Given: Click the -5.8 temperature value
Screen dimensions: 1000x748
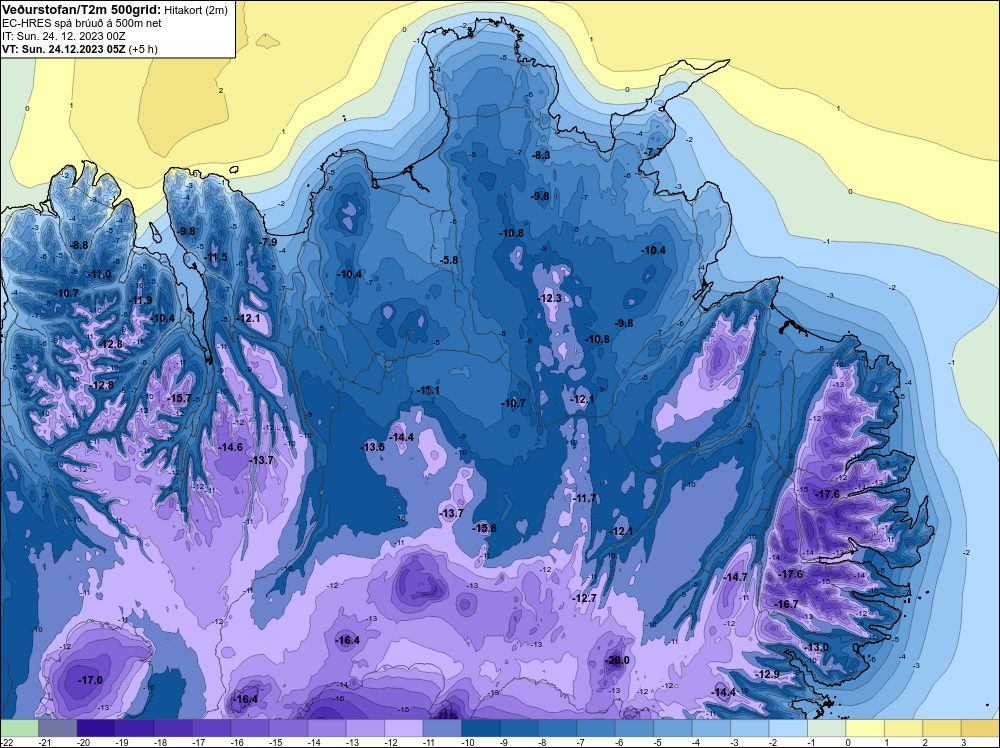Looking at the screenshot, I should (x=449, y=260).
